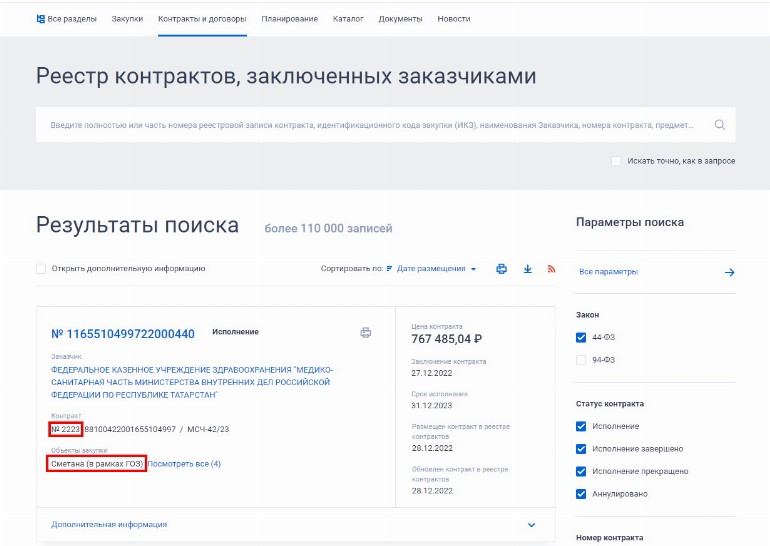Enable Искать точно, как в запросе checkbox
This screenshot has width=770, height=546.
(x=617, y=161)
